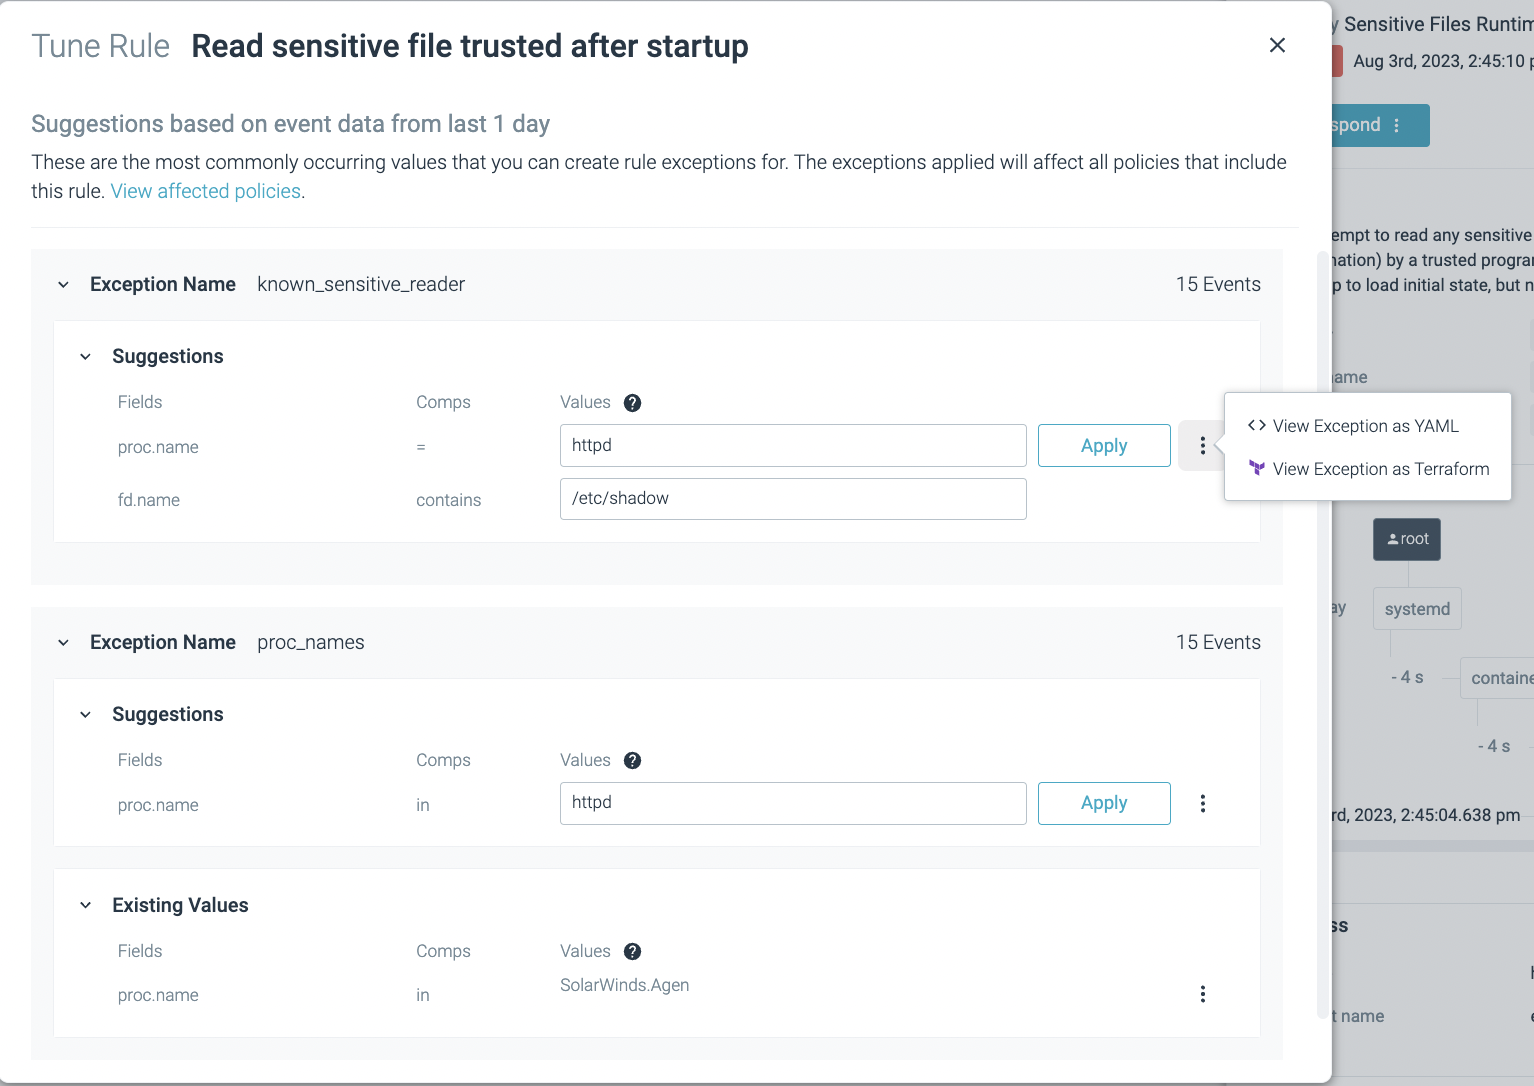Click help icon beside first Values header
The image size is (1534, 1086).
point(632,403)
